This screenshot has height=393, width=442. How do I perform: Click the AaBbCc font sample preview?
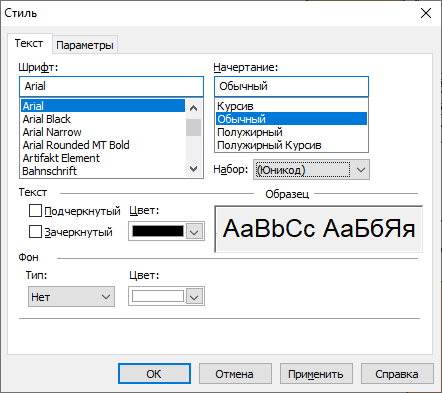pos(319,229)
